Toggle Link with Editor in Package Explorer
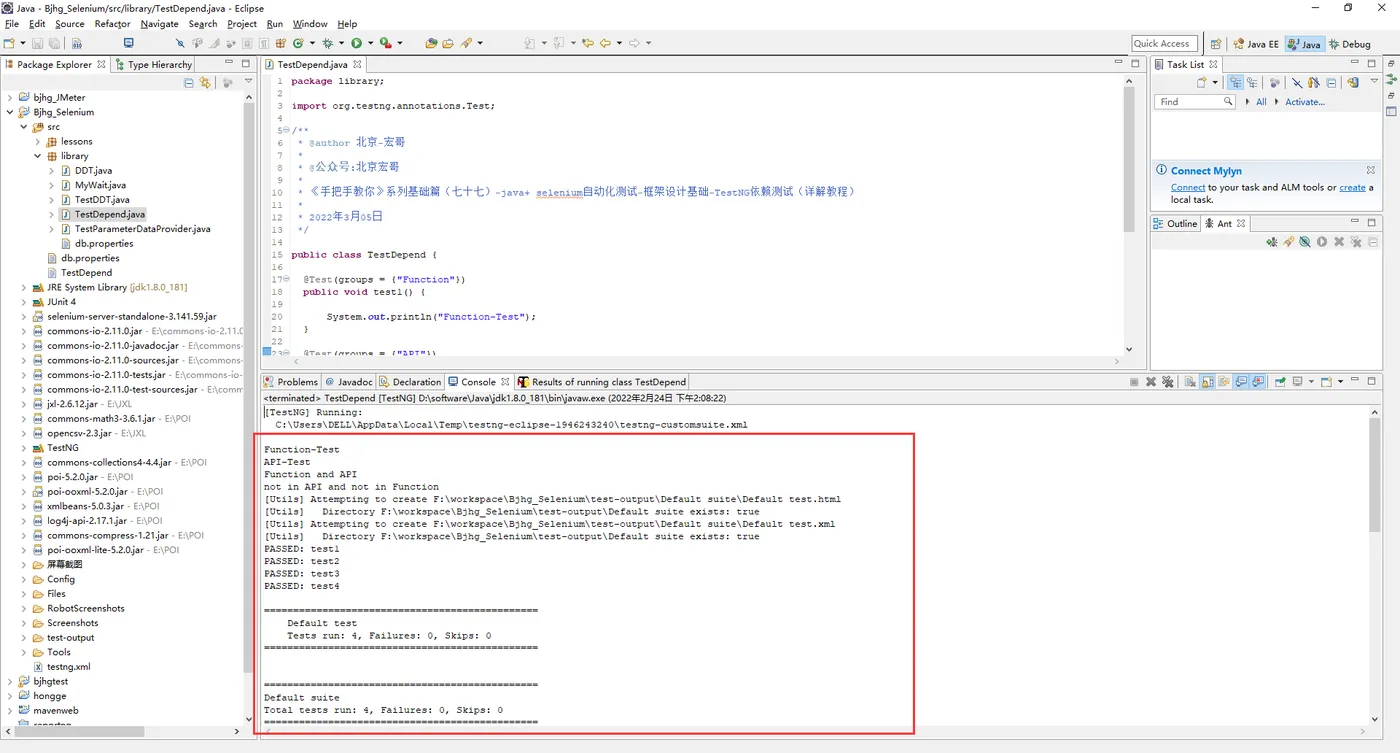The height and width of the screenshot is (753, 1400). pyautogui.click(x=205, y=83)
